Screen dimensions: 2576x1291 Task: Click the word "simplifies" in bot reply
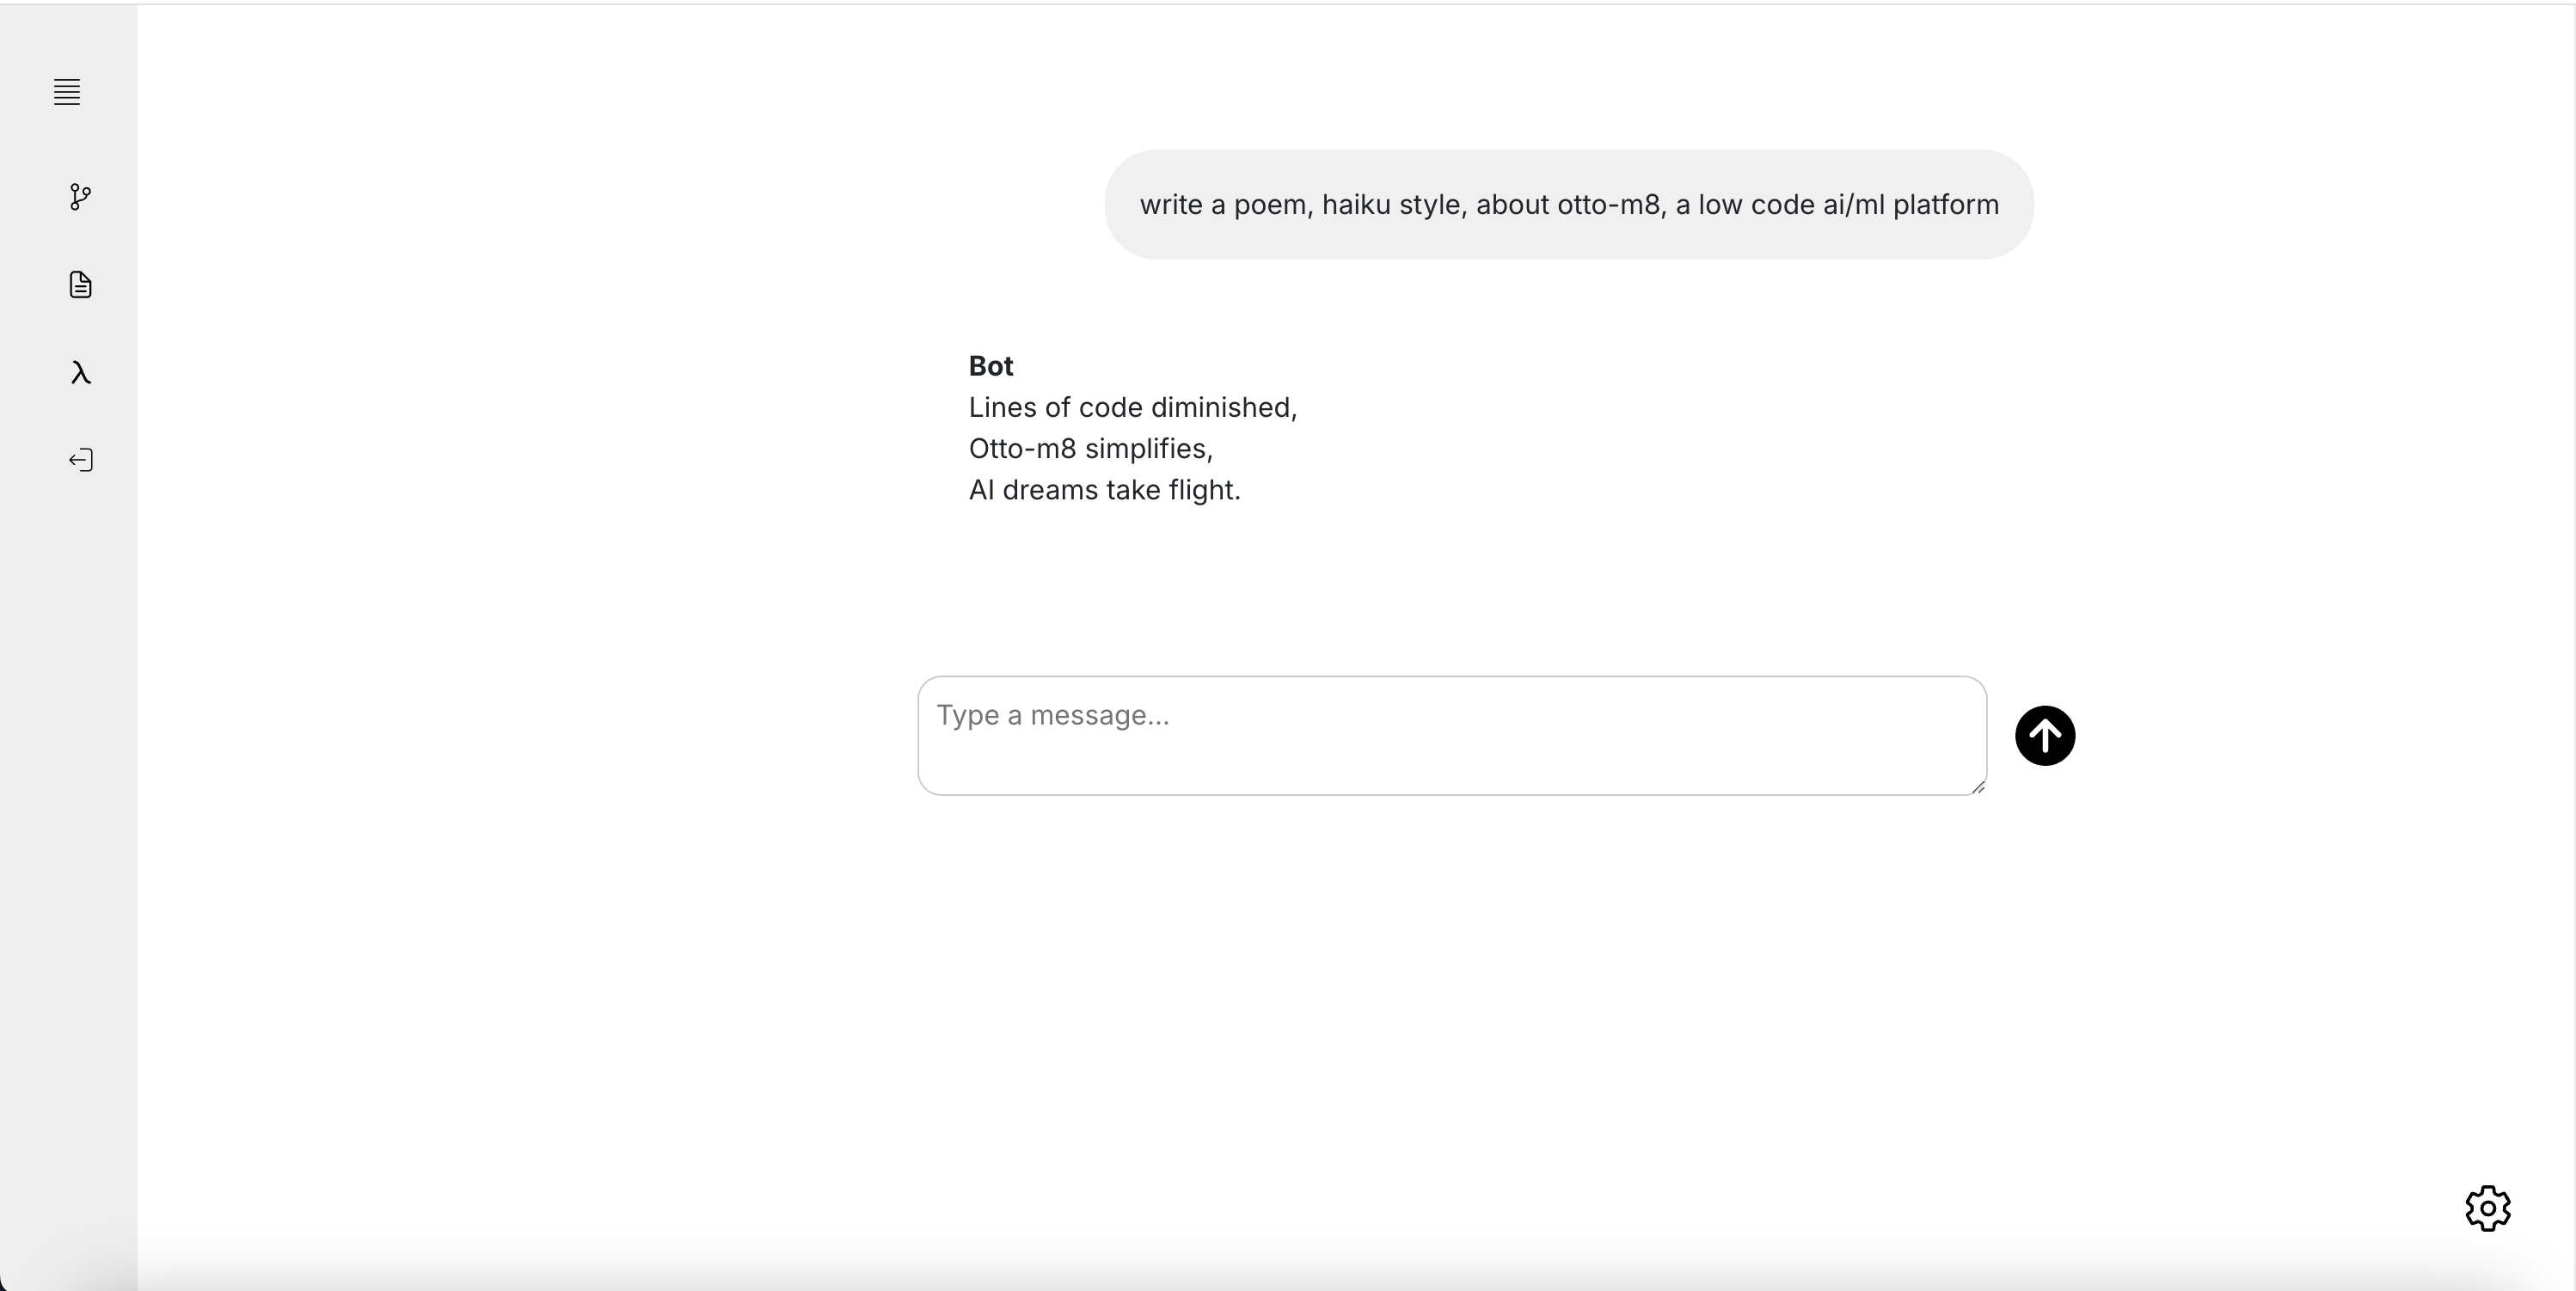[x=1146, y=449]
